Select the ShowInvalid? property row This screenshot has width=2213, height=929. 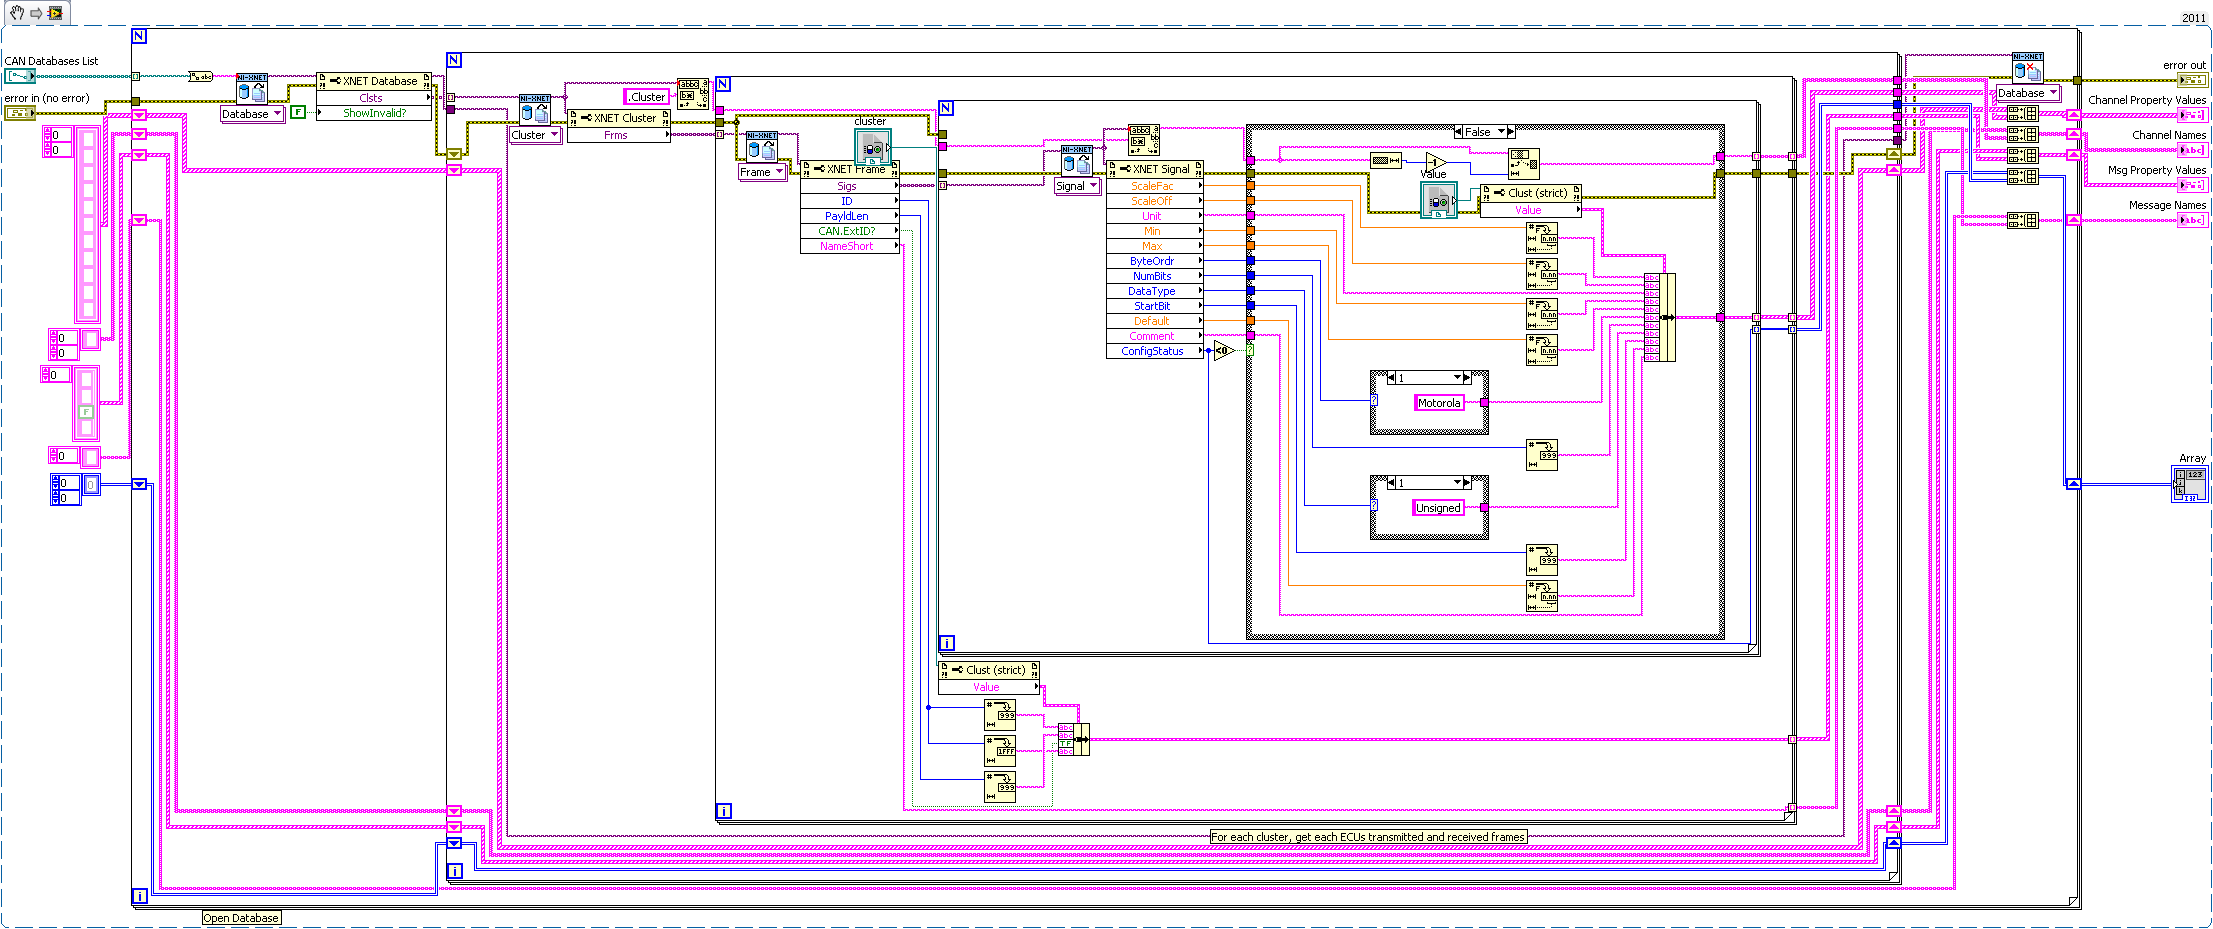pyautogui.click(x=374, y=113)
